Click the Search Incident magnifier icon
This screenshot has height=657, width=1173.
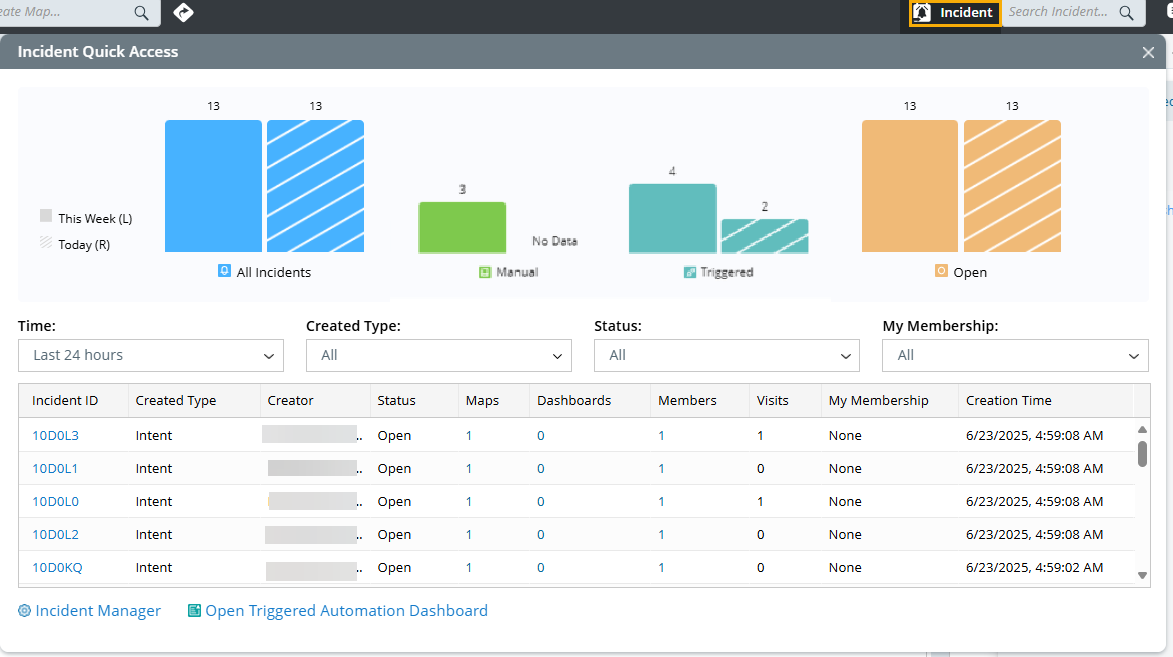(x=1126, y=13)
